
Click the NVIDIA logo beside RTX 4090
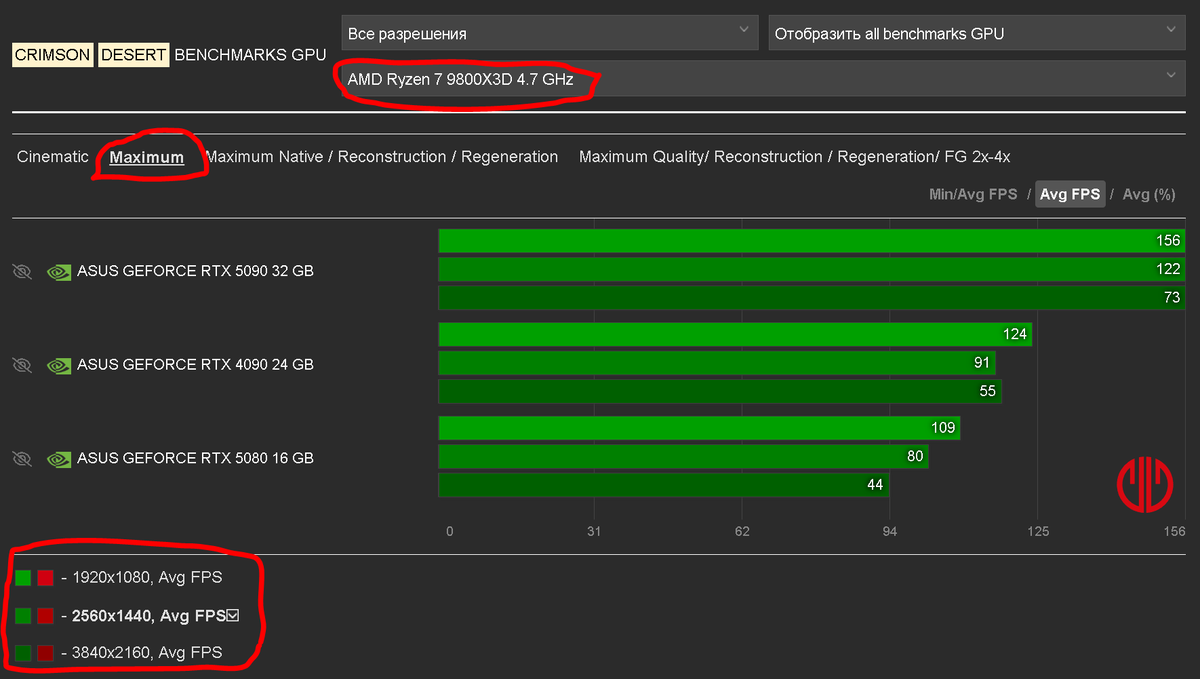(59, 365)
